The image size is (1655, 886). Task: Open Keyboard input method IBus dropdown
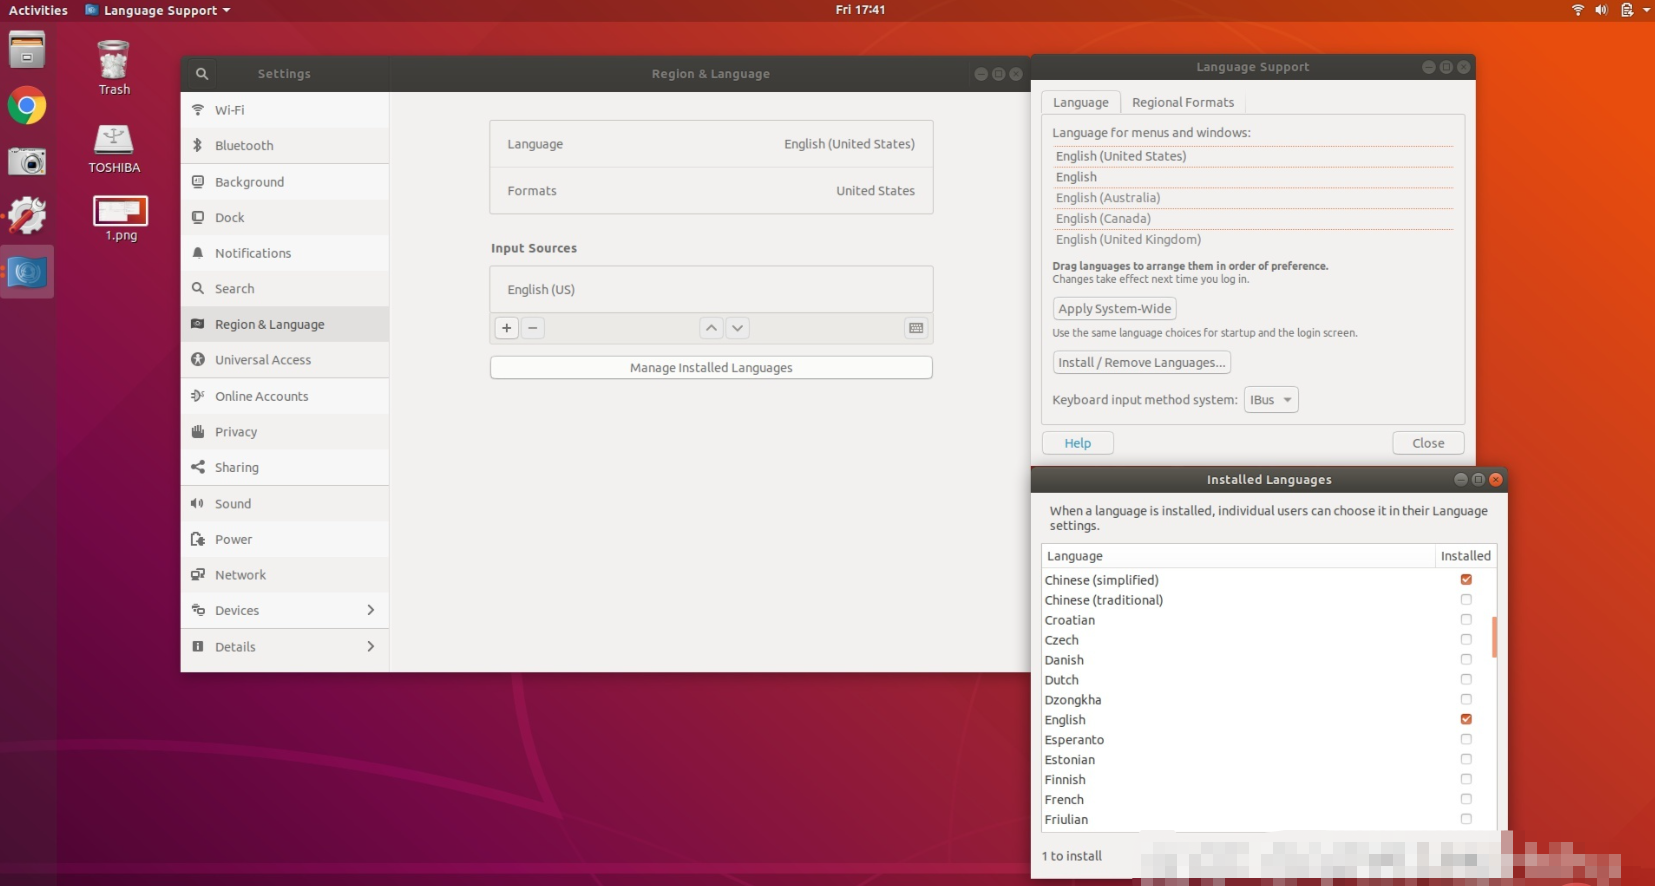1271,400
